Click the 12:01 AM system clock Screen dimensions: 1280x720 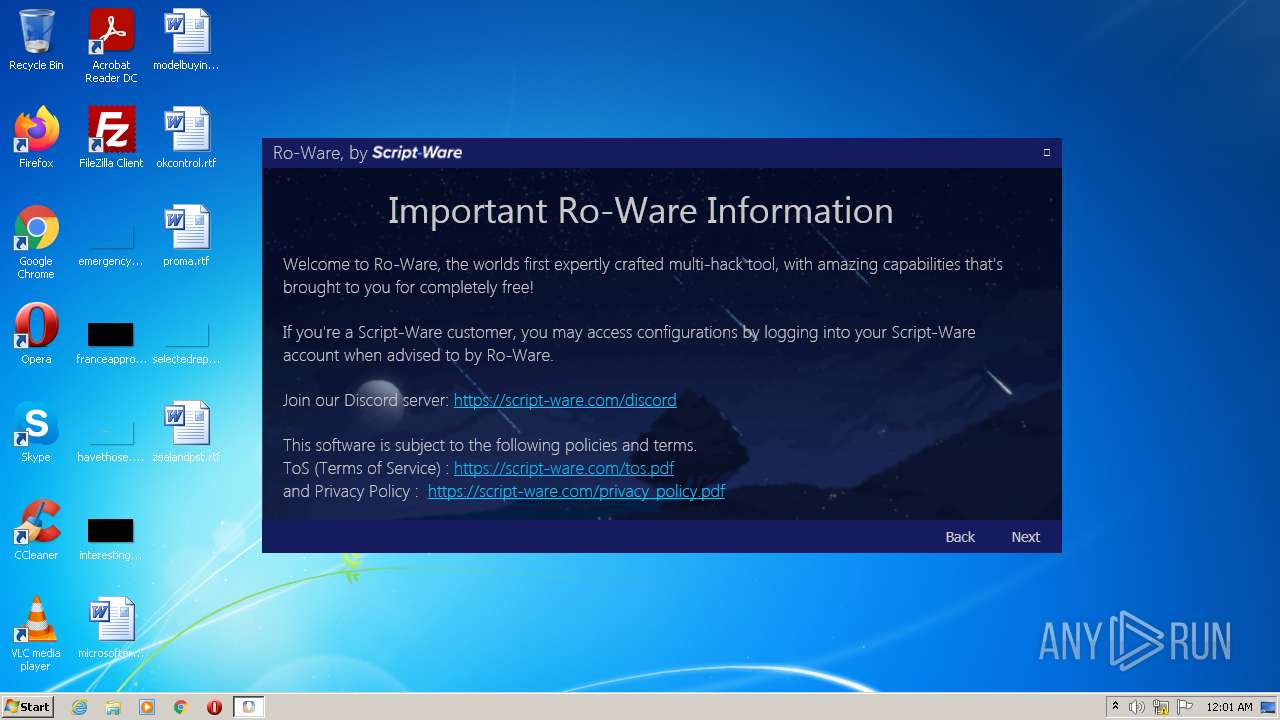(x=1229, y=707)
